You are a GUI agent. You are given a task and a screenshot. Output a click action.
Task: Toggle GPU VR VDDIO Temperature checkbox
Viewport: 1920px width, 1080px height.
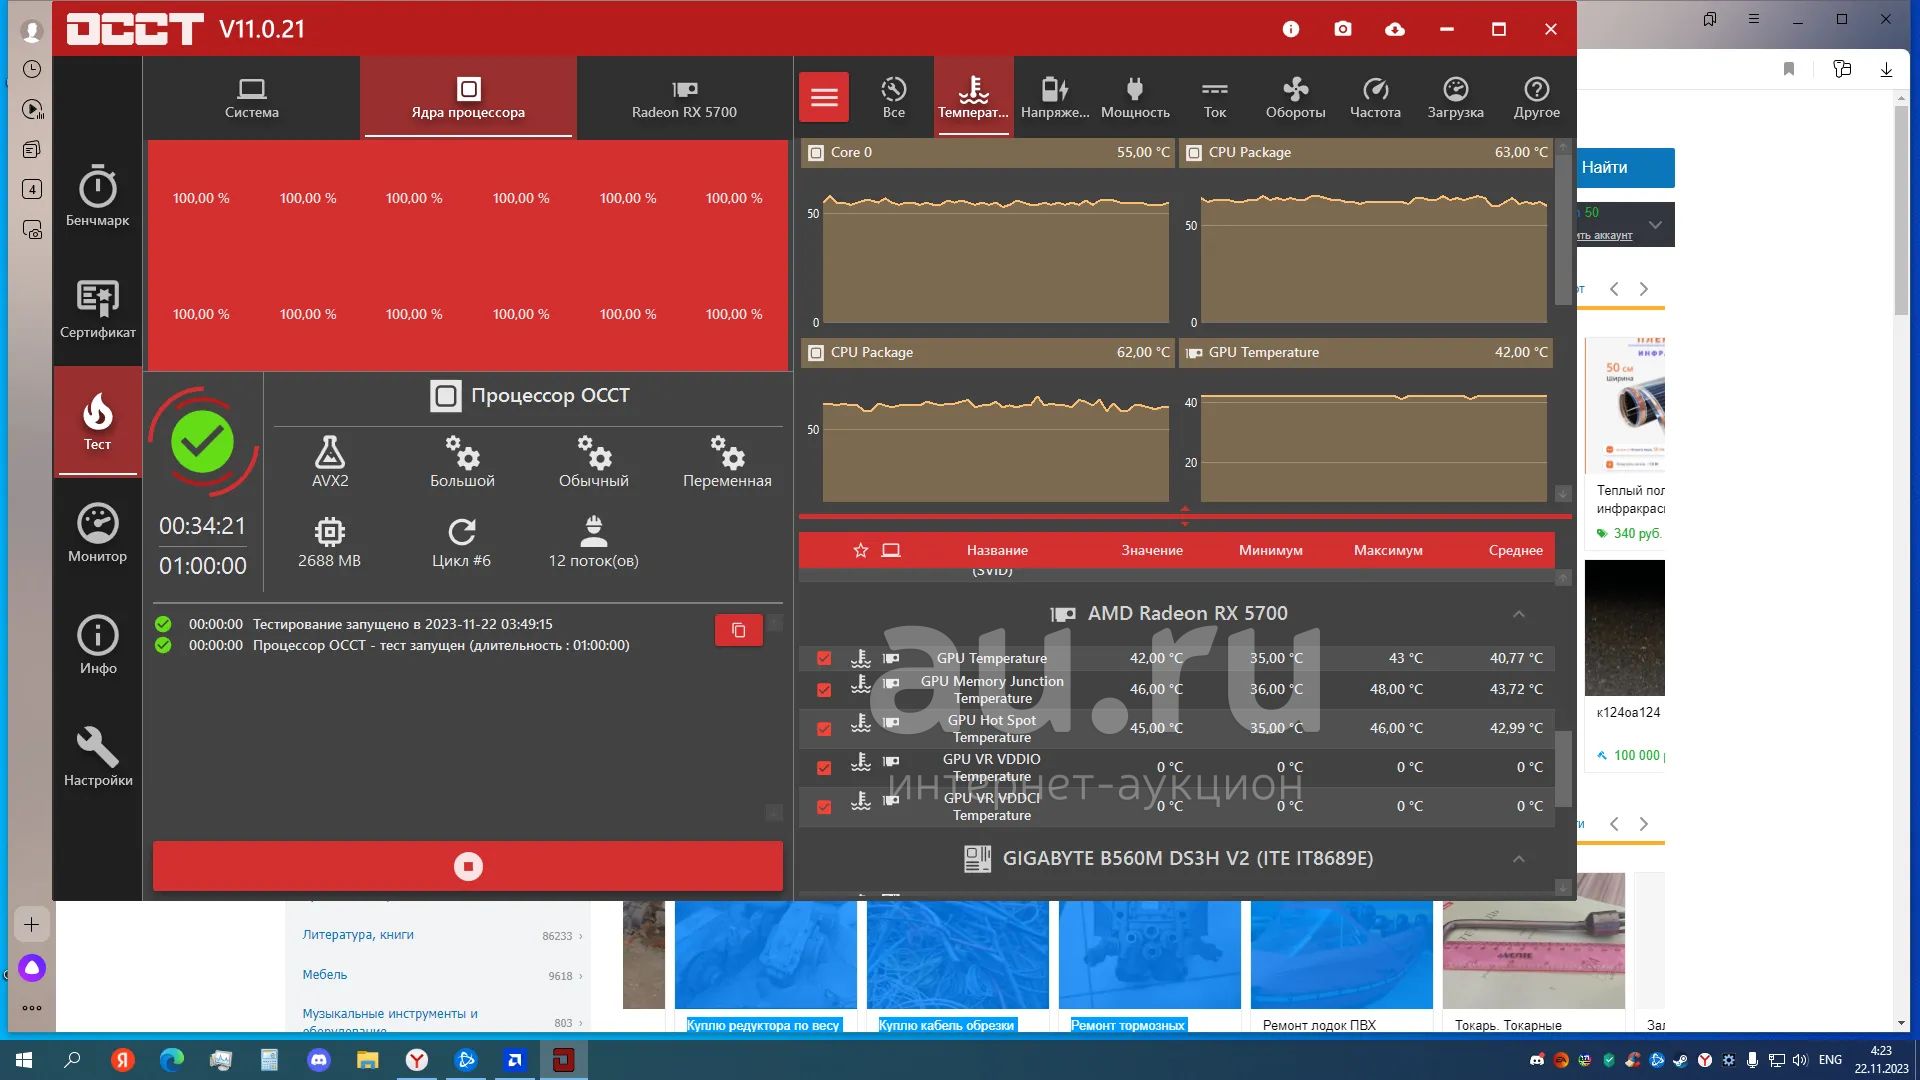click(x=824, y=768)
